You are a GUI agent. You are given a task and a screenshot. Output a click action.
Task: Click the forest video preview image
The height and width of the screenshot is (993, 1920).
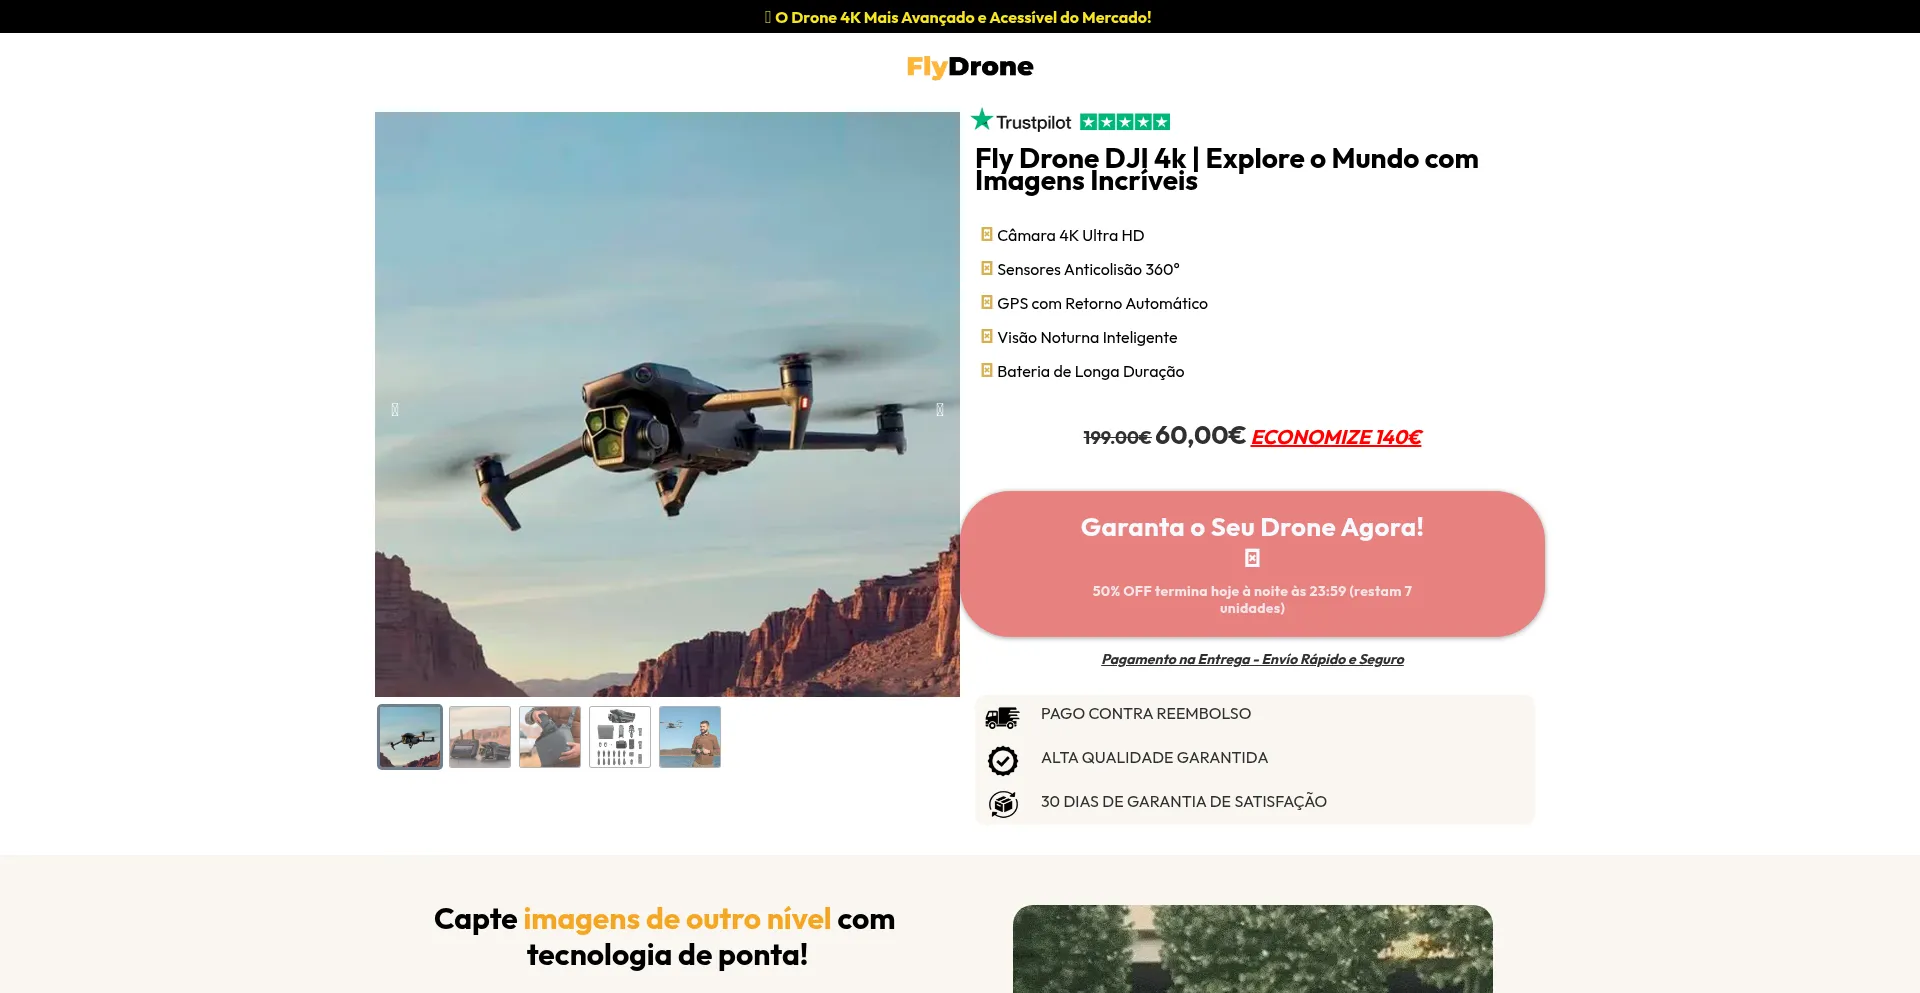click(x=1252, y=949)
